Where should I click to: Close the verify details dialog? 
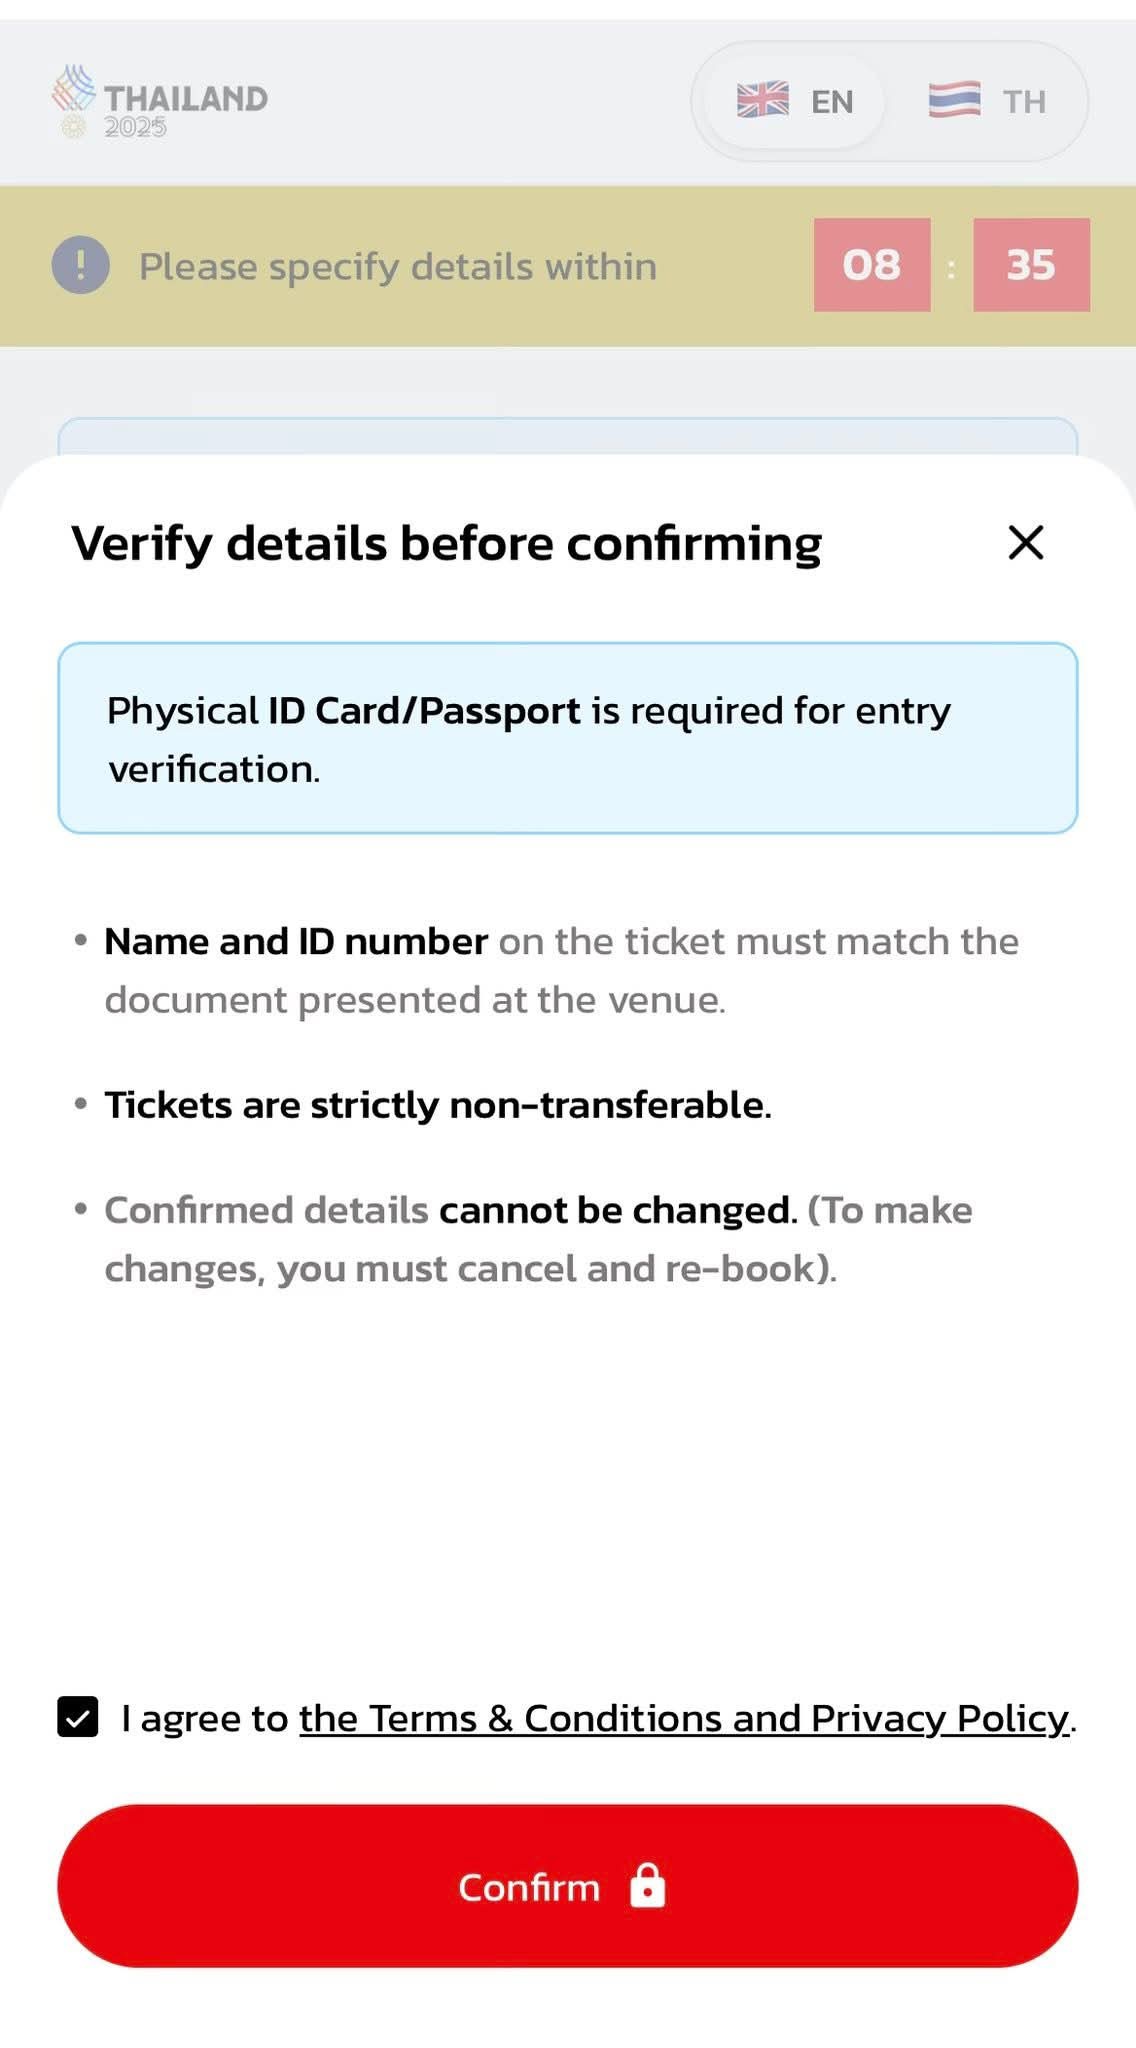pyautogui.click(x=1026, y=543)
